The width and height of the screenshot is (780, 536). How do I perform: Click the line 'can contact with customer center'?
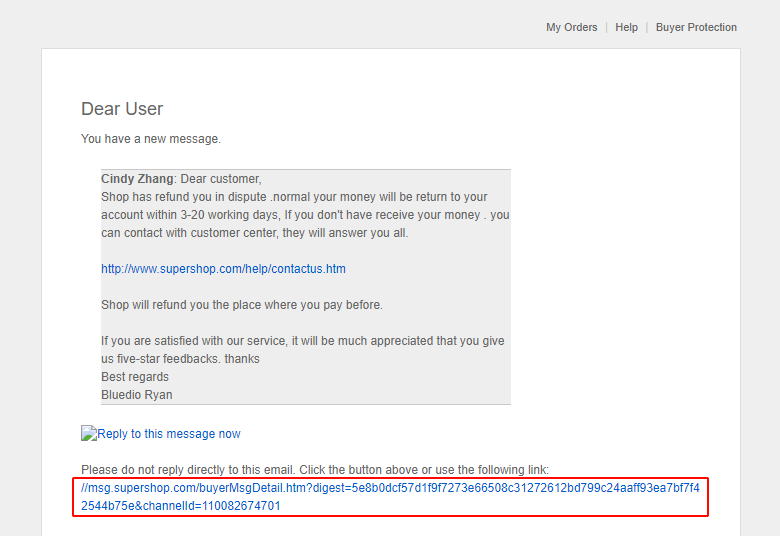point(255,233)
